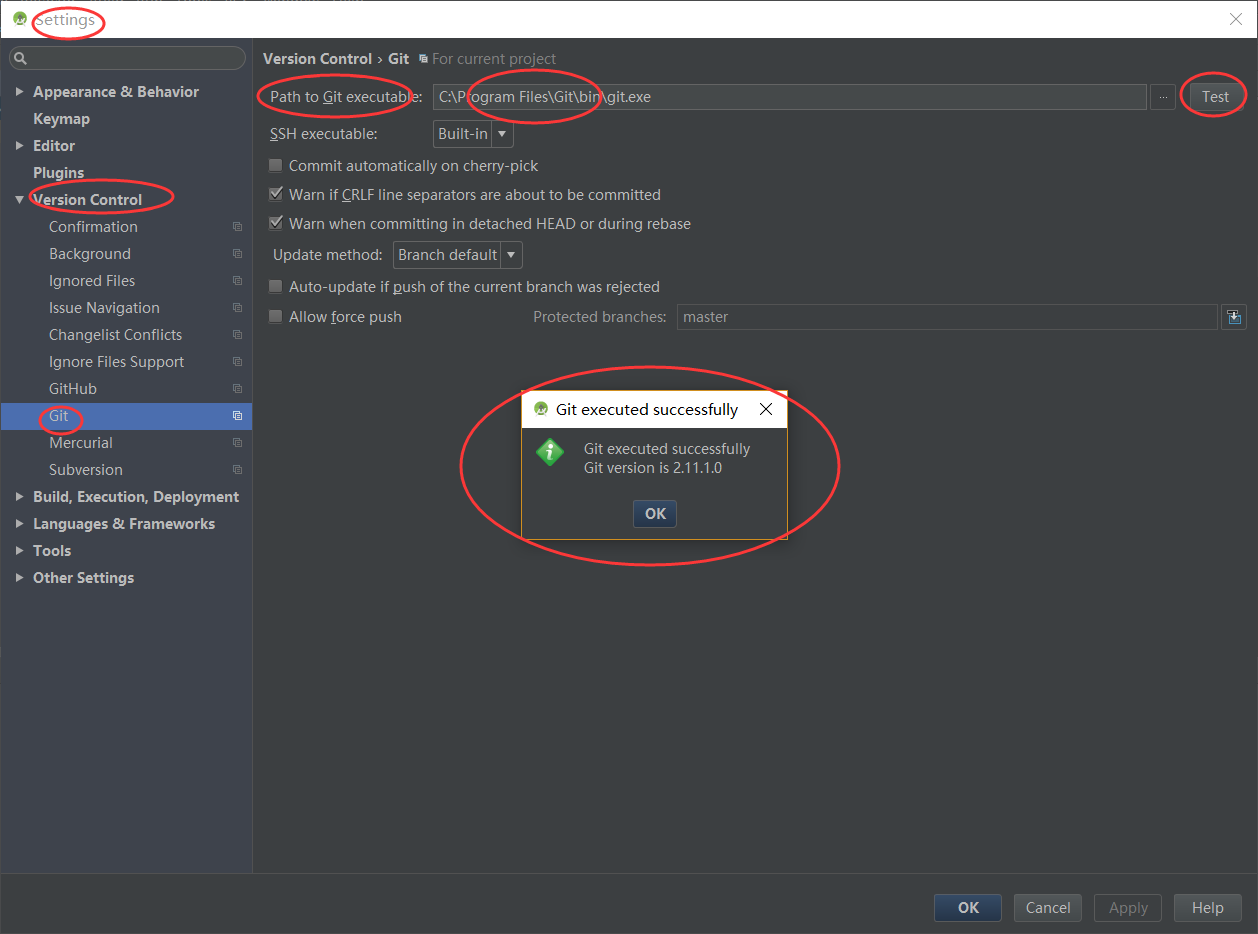Viewport: 1258px width, 934px height.
Task: Click the browse ellipsis button beside Git path
Action: pyautogui.click(x=1162, y=97)
